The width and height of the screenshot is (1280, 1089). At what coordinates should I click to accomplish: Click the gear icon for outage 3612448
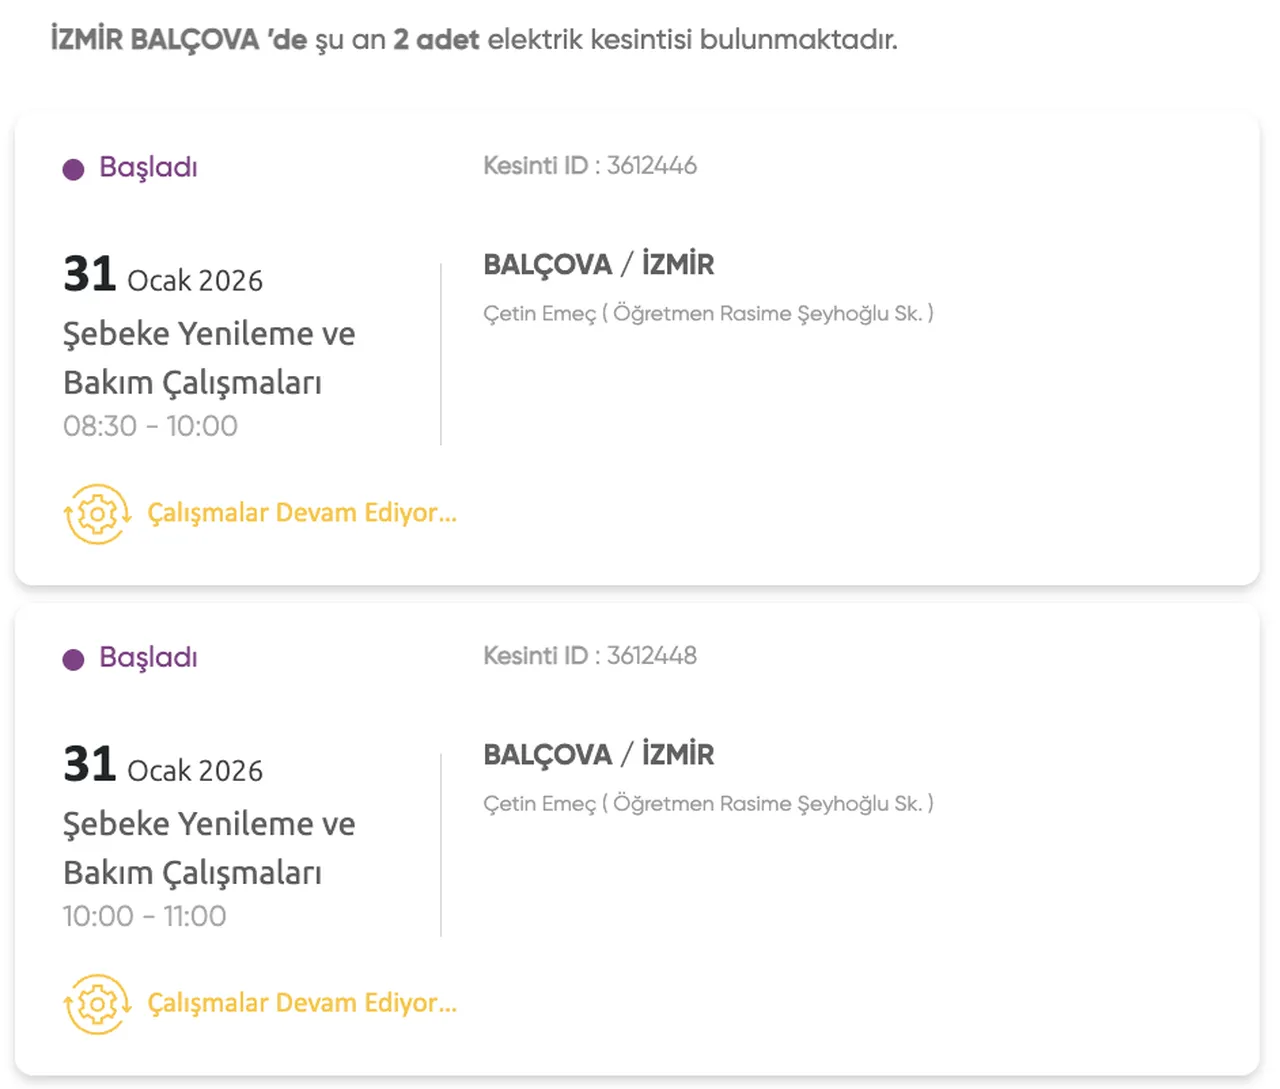[97, 1004]
